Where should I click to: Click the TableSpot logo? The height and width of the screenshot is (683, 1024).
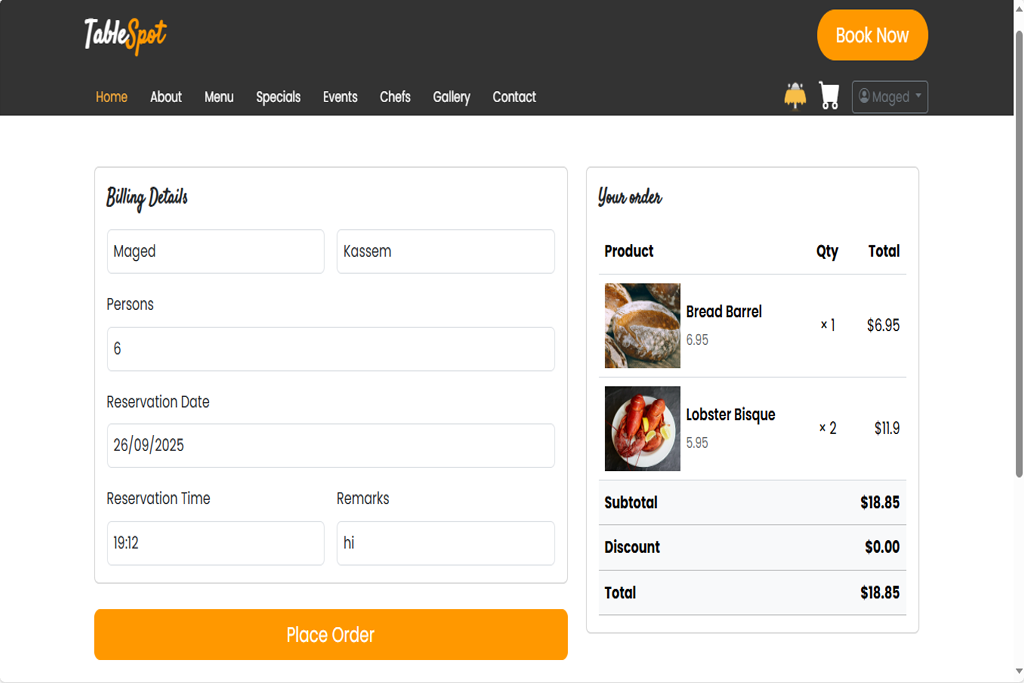click(125, 35)
